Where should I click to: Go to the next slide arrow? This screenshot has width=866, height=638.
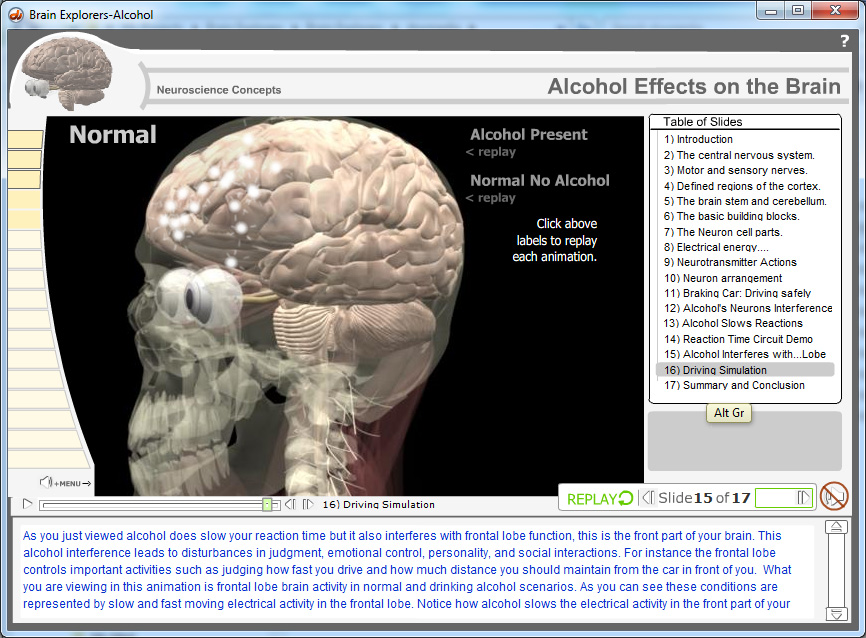click(803, 497)
